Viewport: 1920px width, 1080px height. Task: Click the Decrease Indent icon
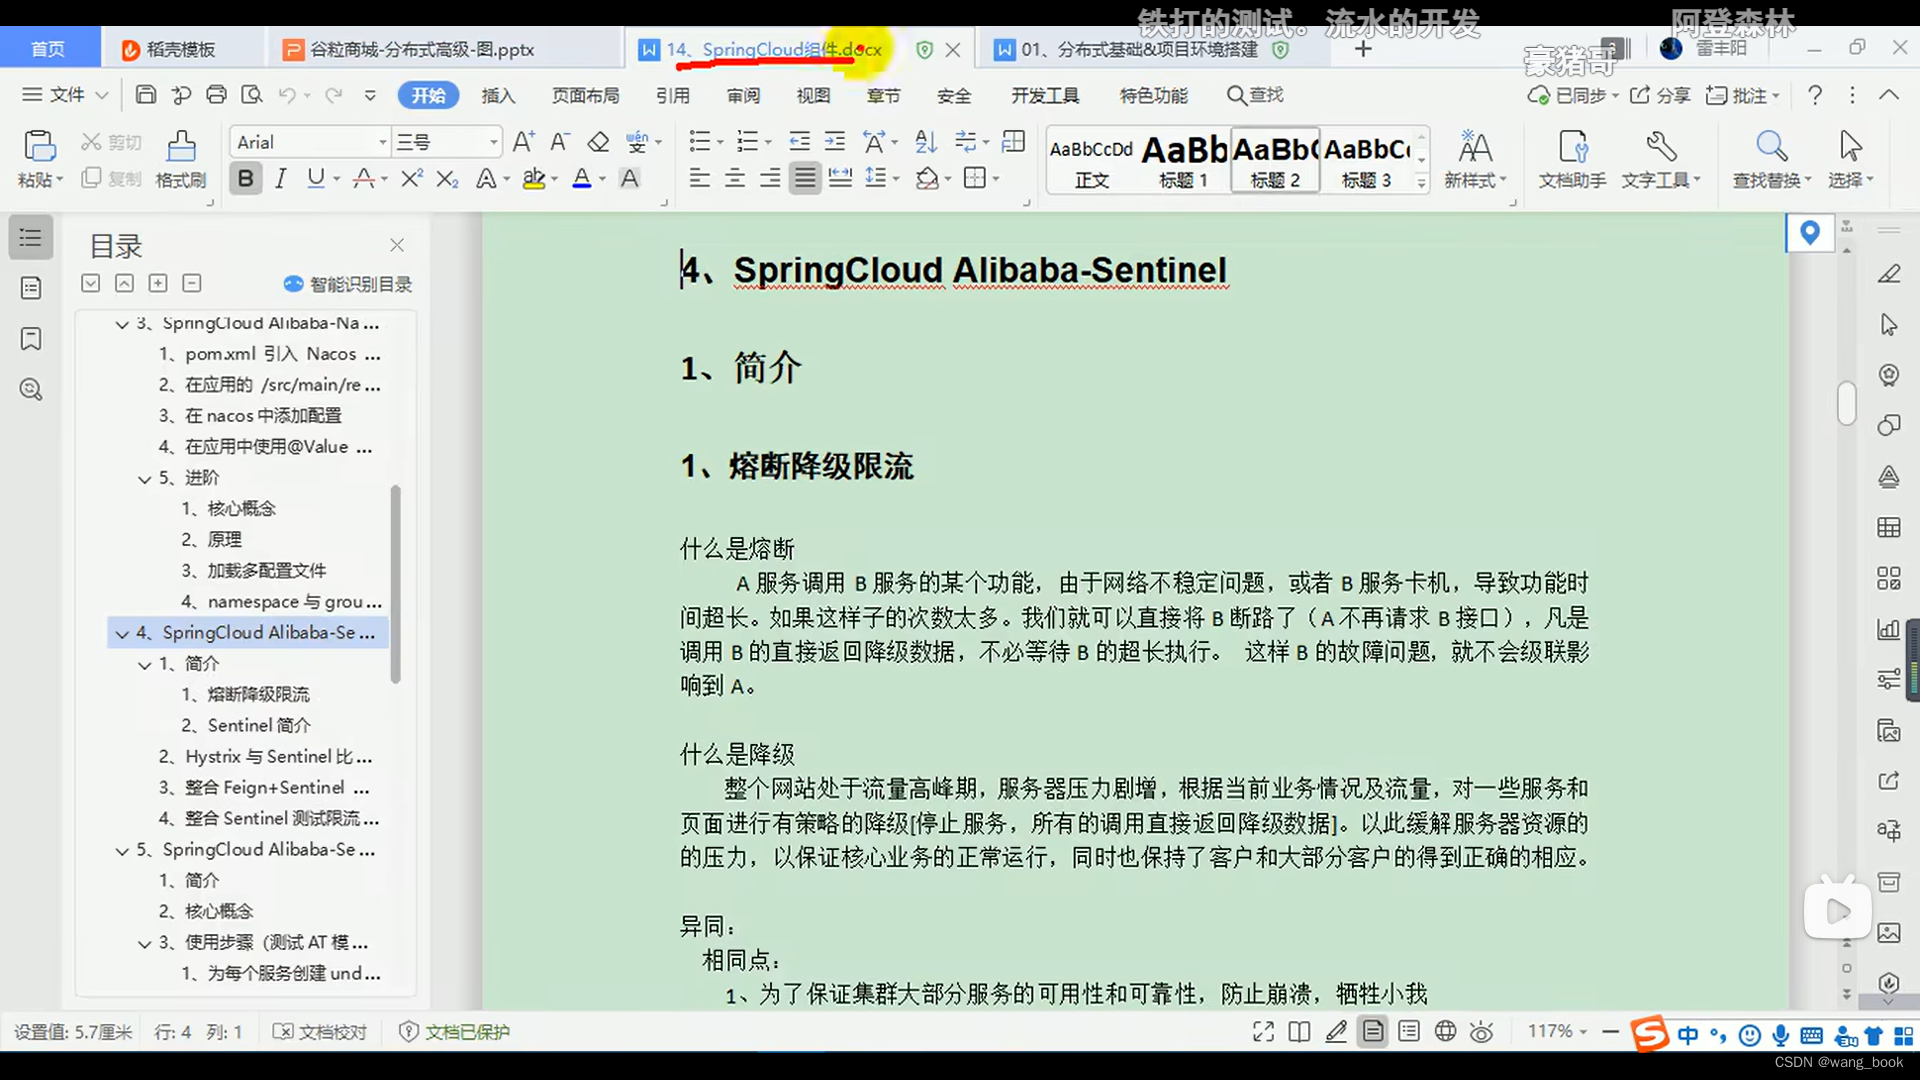[799, 142]
